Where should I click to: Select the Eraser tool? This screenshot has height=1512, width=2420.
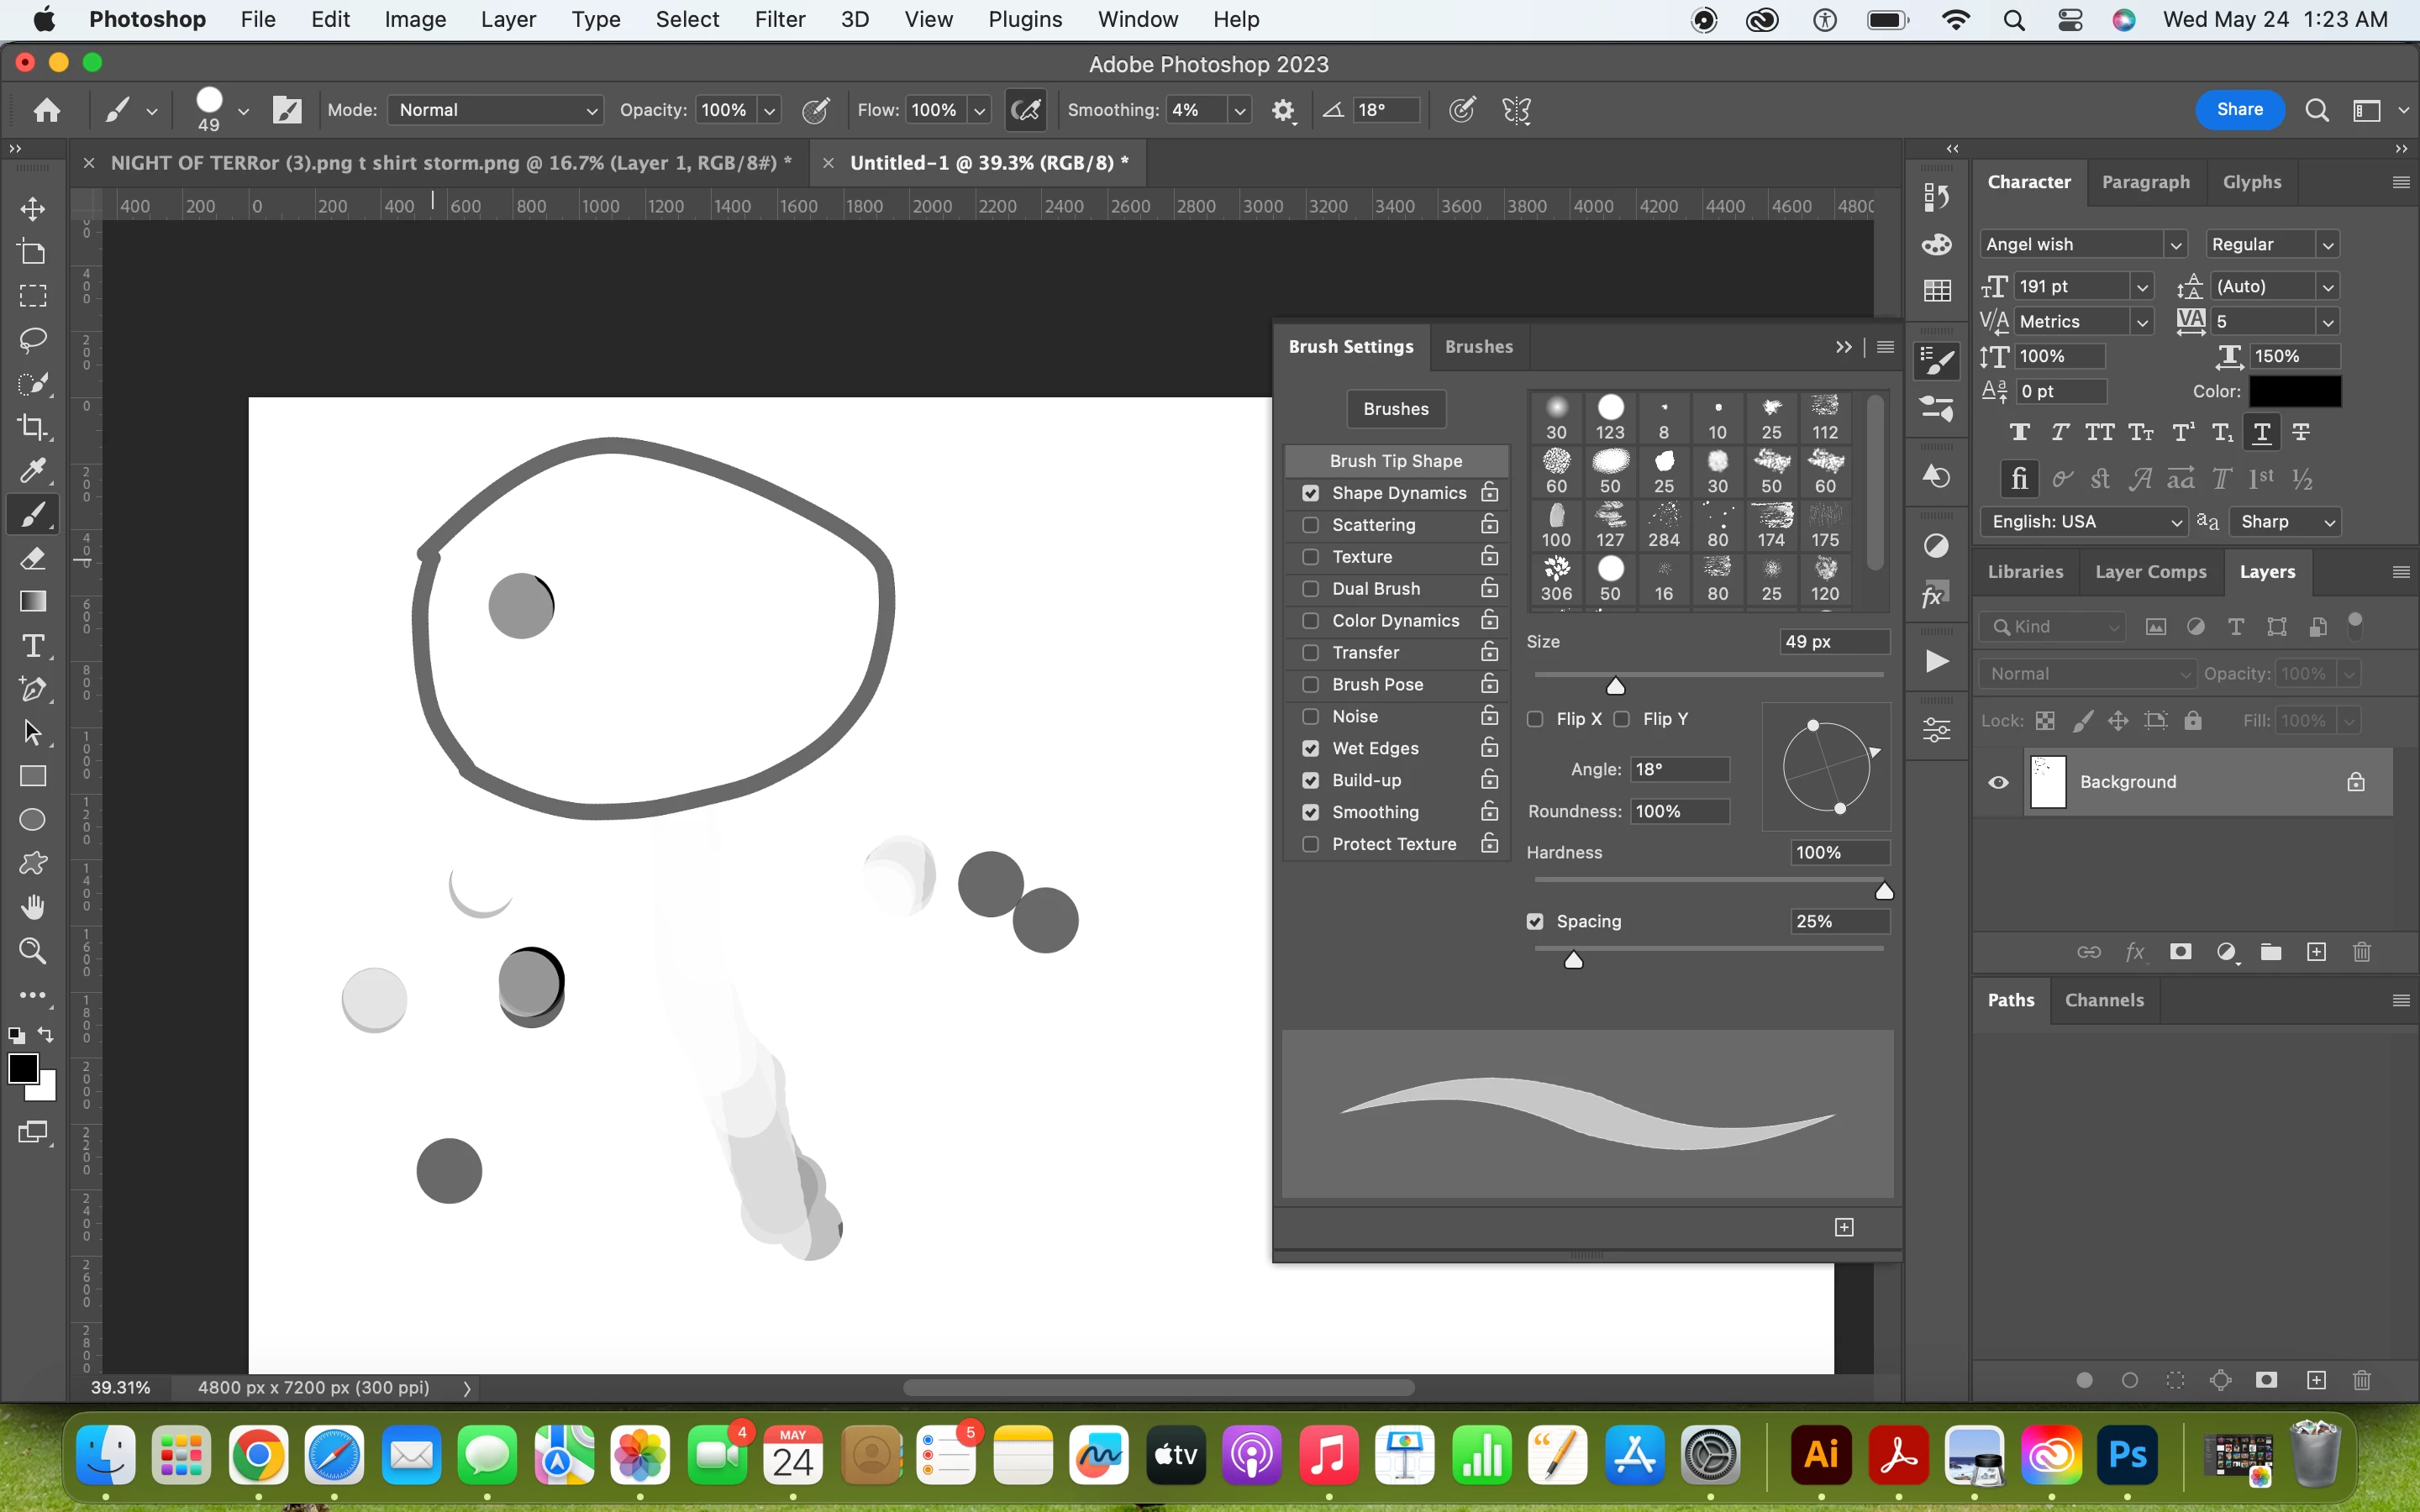(33, 558)
